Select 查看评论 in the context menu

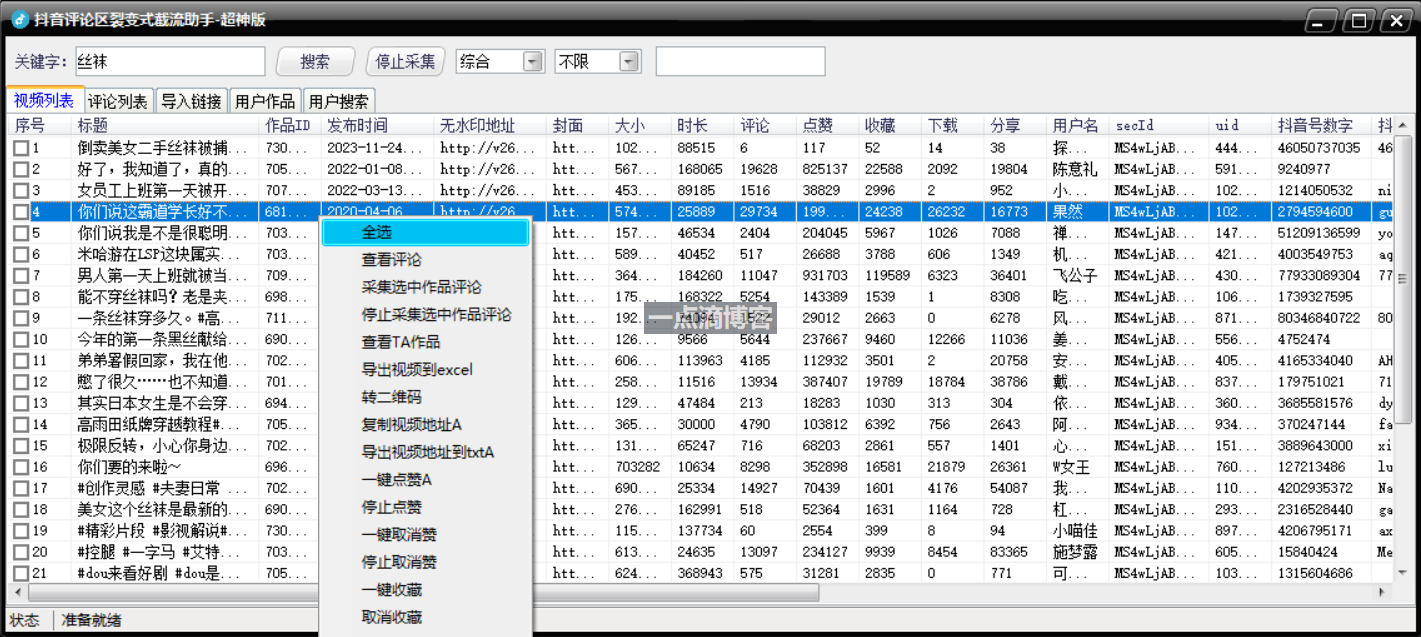pos(425,260)
